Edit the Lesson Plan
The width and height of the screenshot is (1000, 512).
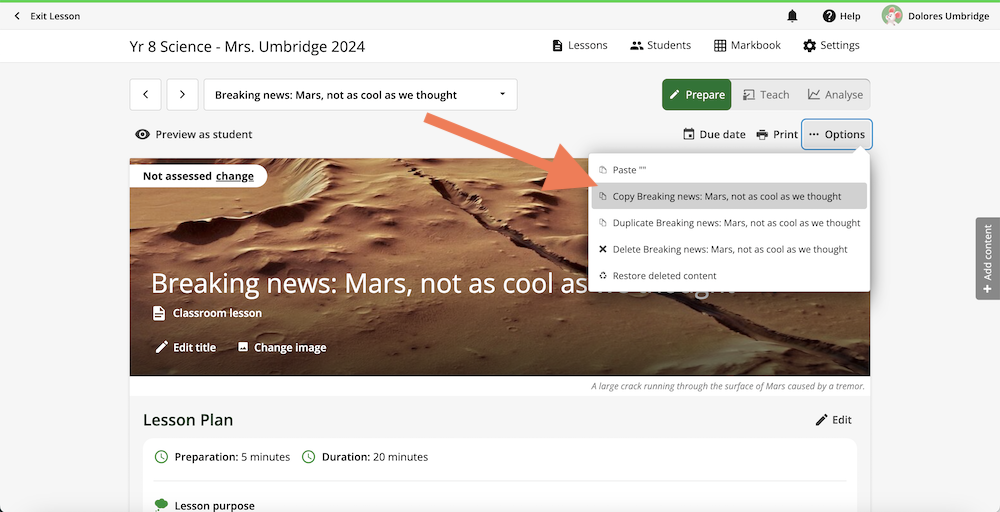pos(834,420)
